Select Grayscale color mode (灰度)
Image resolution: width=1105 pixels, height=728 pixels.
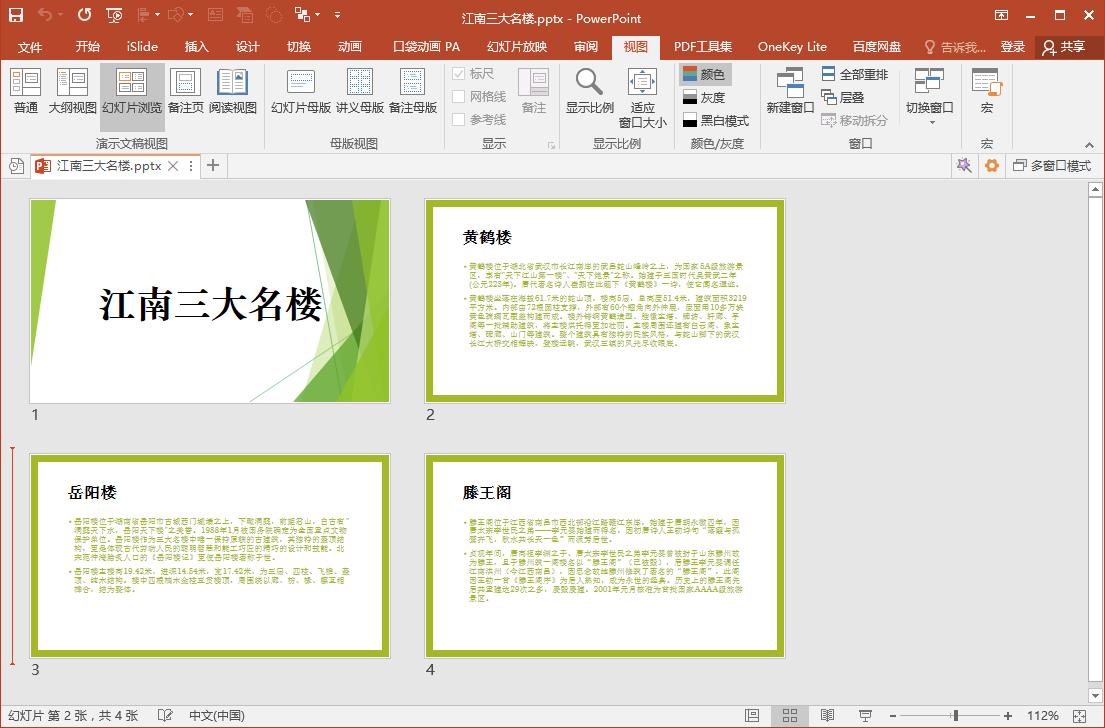704,96
